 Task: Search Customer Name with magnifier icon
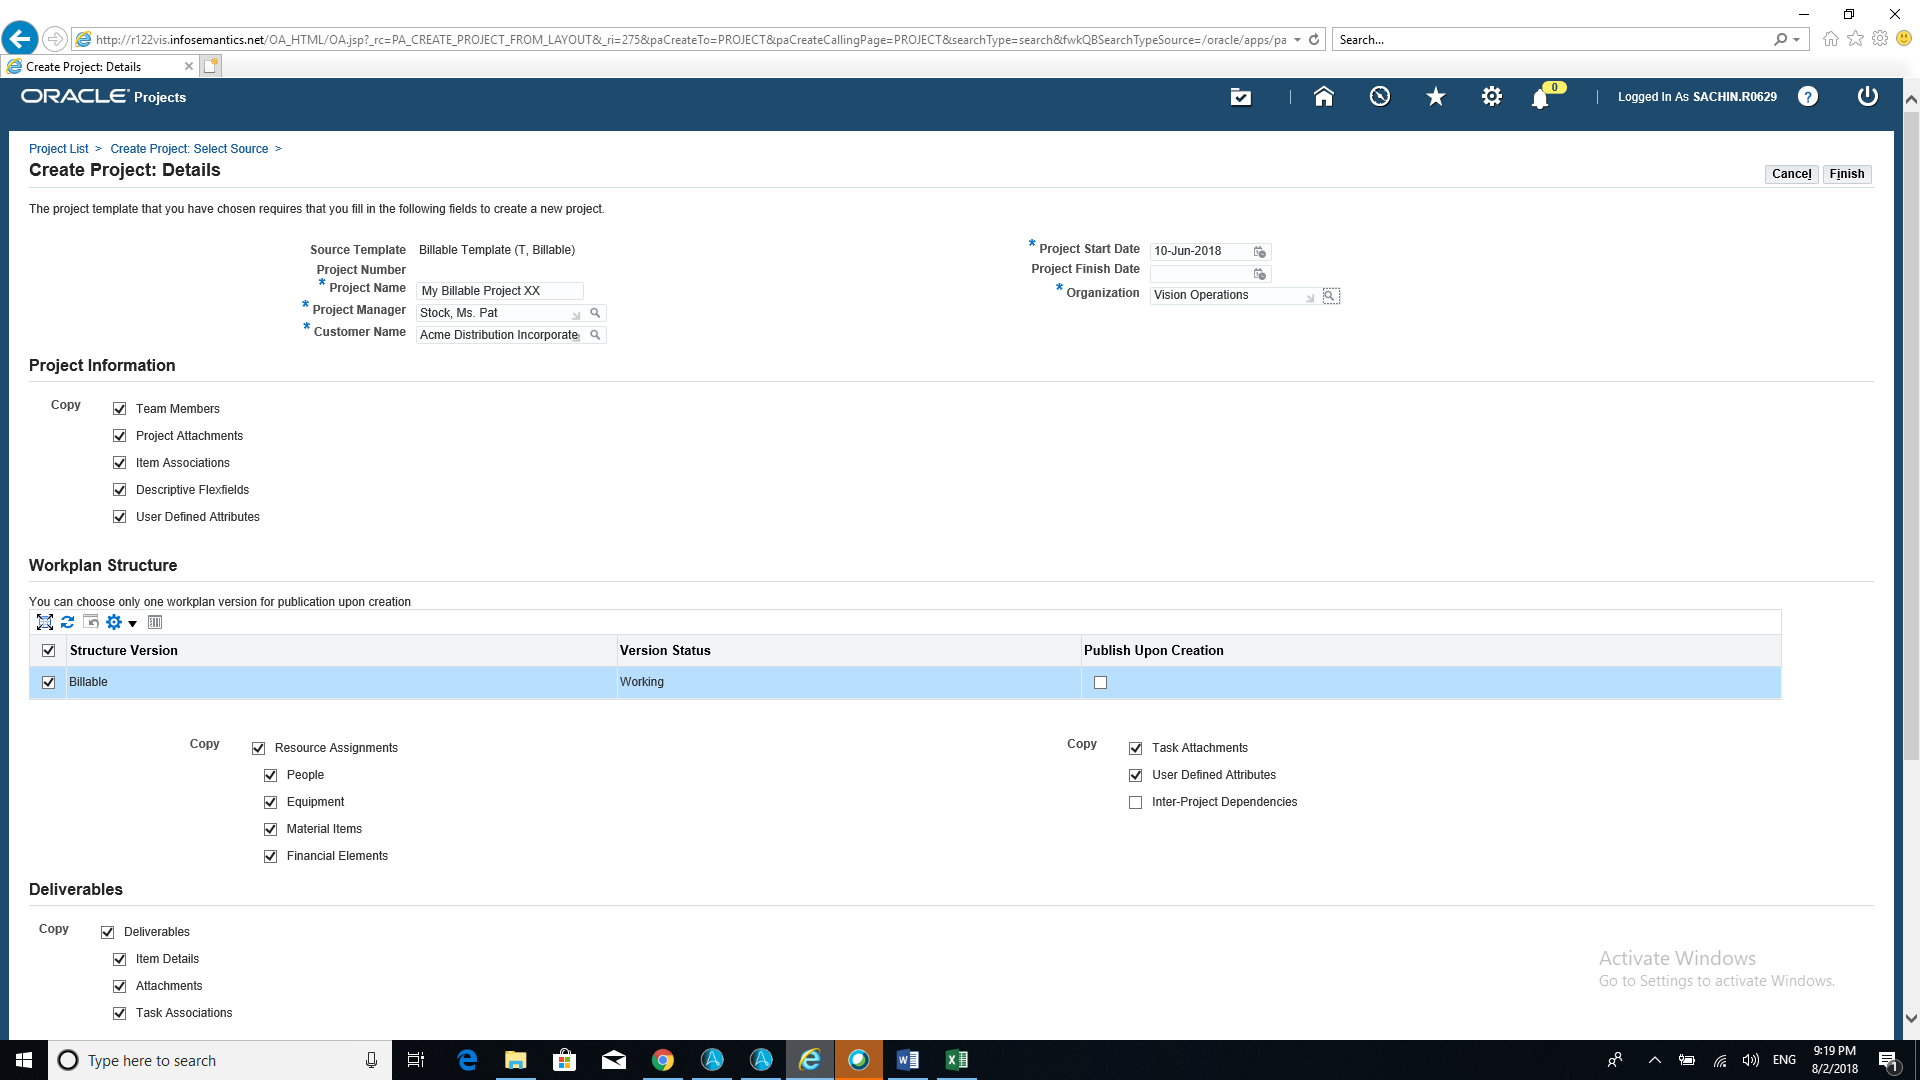pyautogui.click(x=595, y=335)
